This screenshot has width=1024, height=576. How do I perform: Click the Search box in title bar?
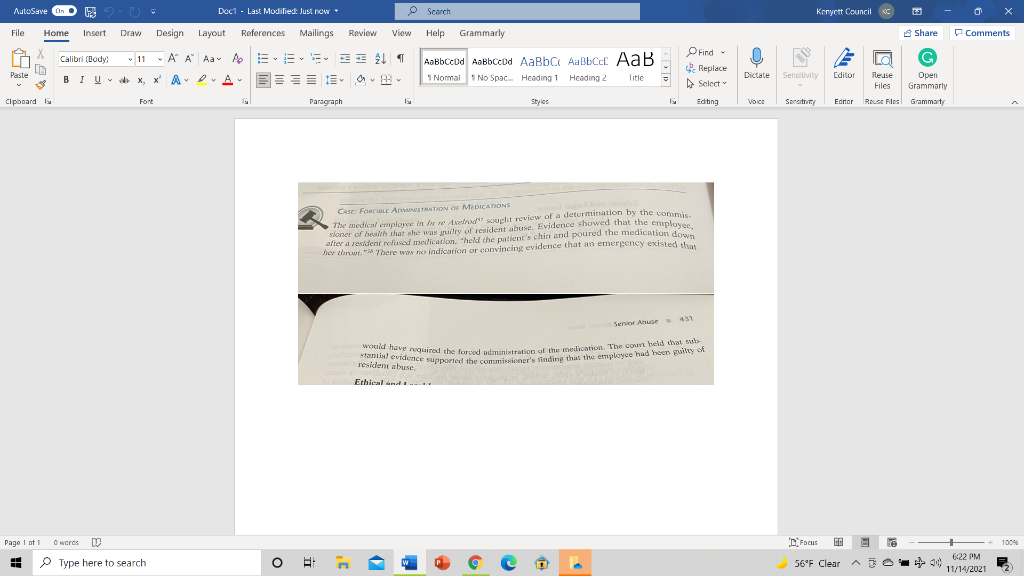(517, 11)
